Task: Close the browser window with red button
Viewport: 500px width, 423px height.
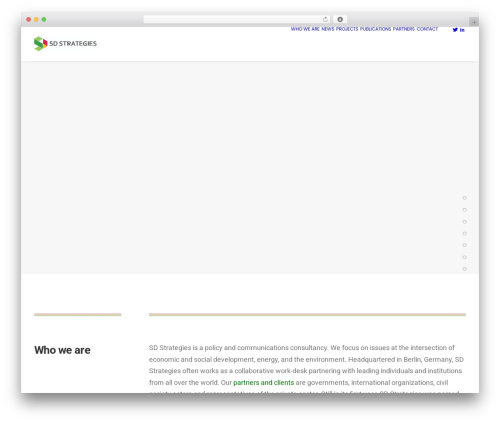Action: (29, 19)
